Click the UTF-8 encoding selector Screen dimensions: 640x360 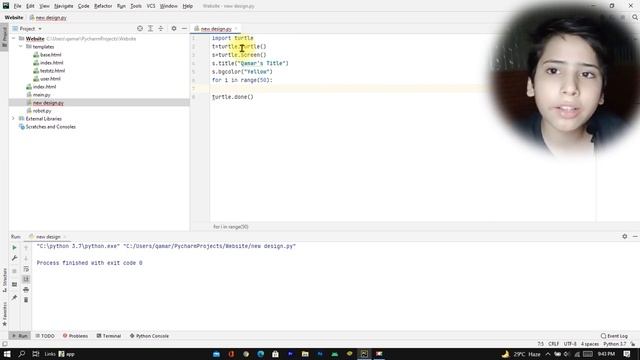coord(570,344)
